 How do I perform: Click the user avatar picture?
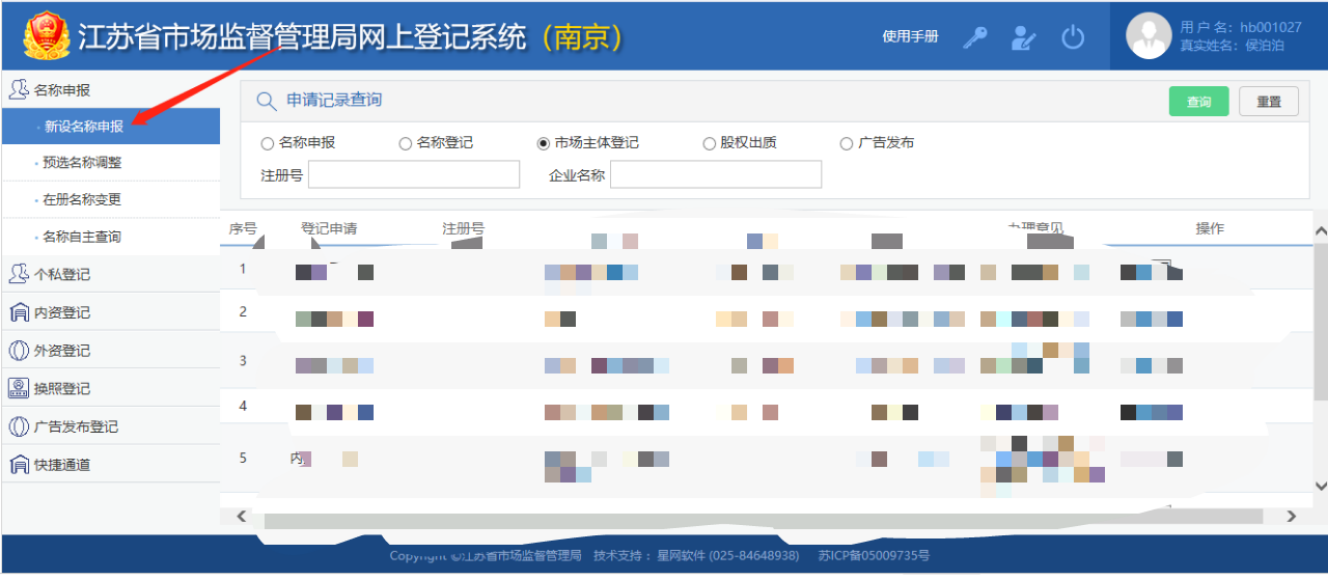coord(1148,36)
